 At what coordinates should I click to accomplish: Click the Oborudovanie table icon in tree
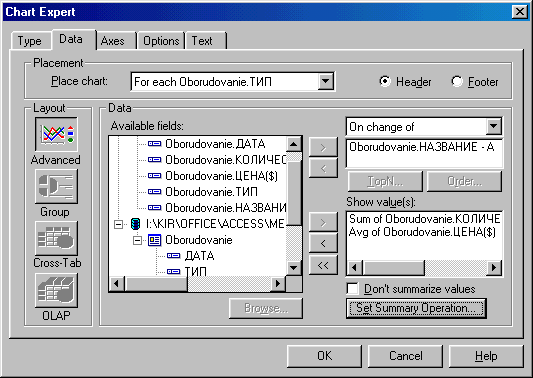154,240
